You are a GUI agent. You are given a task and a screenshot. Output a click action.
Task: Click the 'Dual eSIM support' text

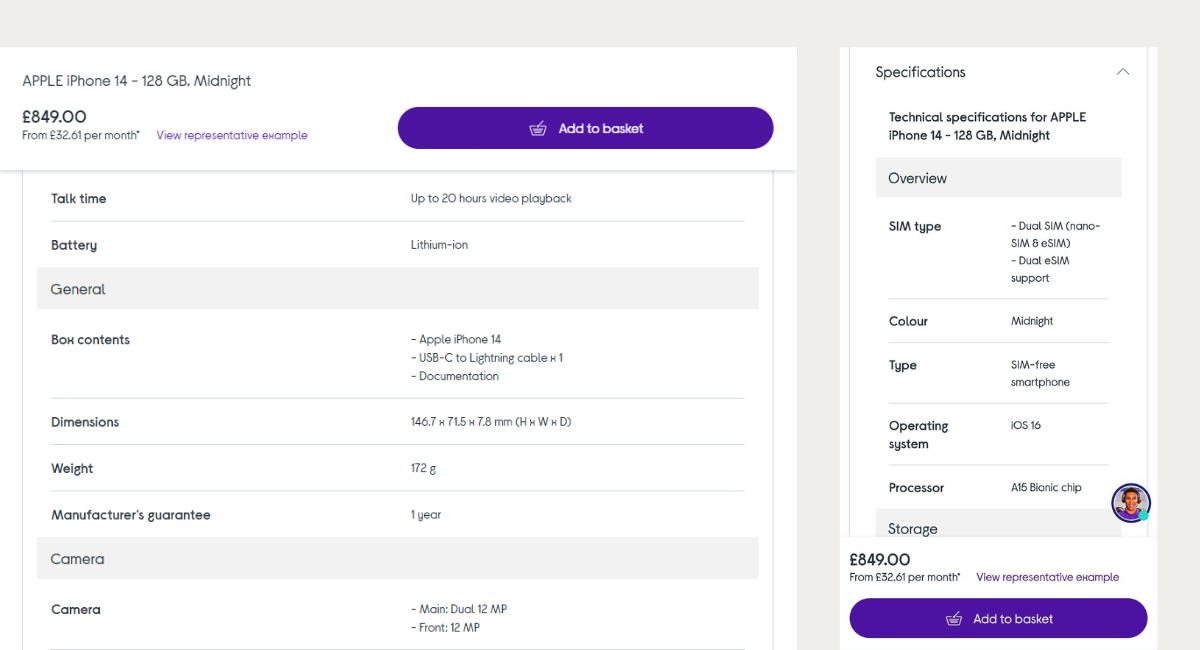pyautogui.click(x=1040, y=270)
